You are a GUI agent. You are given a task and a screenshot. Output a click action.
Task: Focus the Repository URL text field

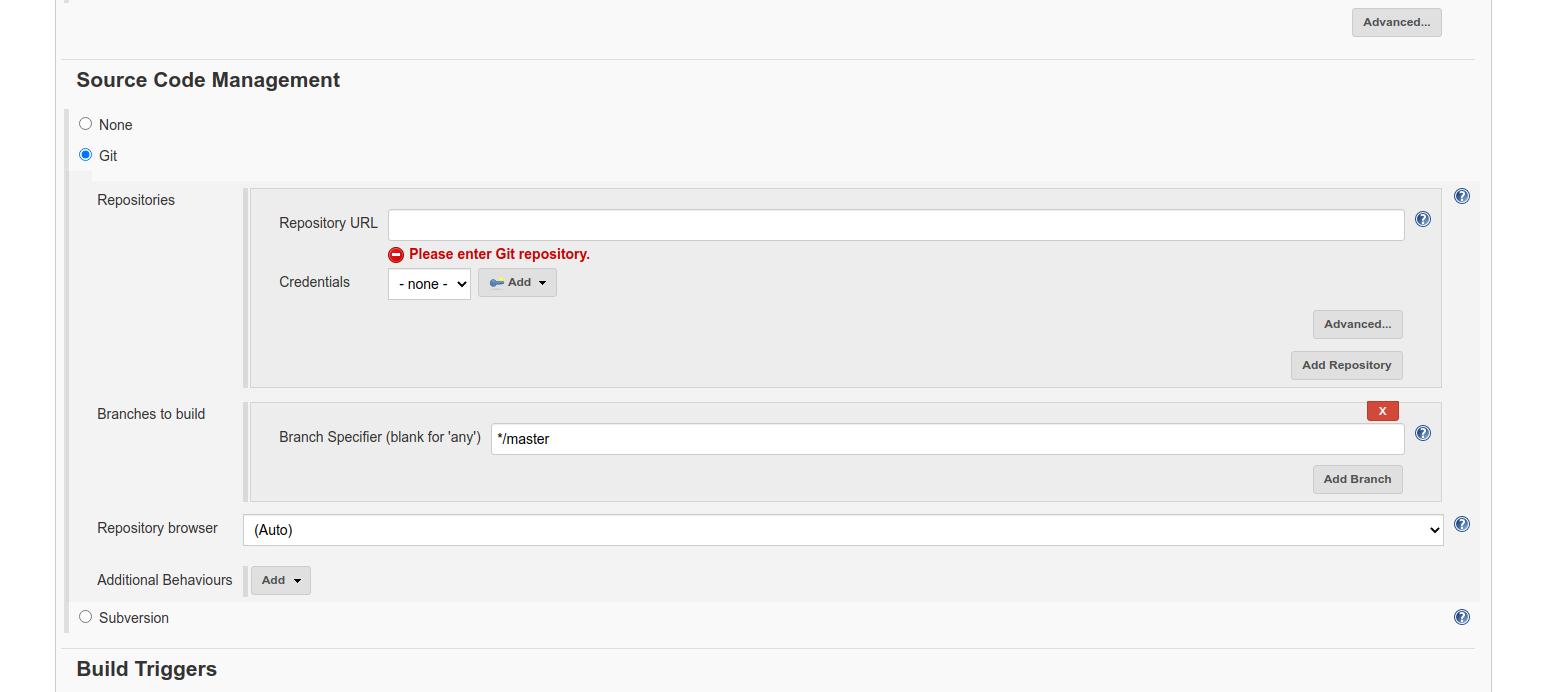coord(895,225)
